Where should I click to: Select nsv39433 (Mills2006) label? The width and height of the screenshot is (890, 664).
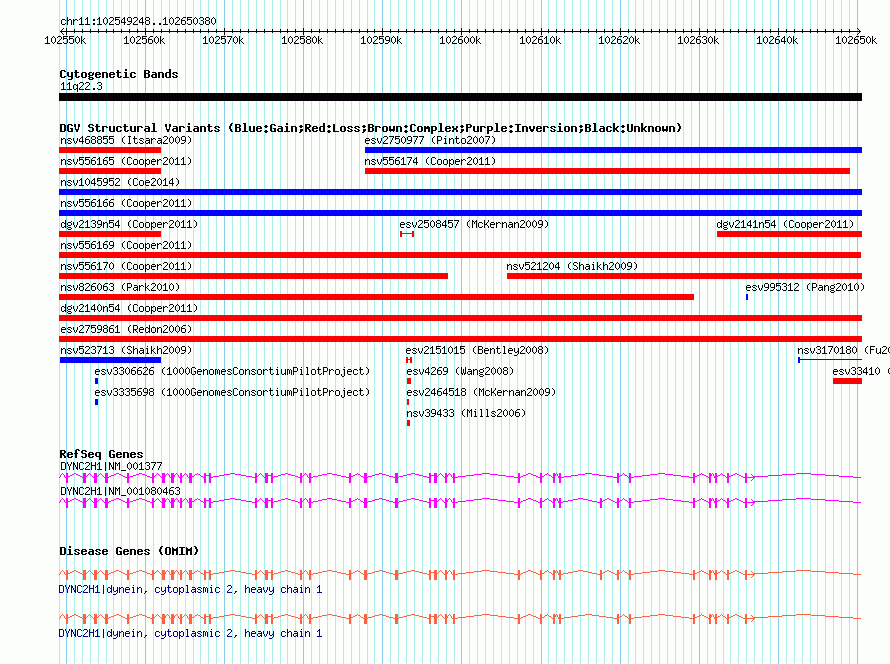466,413
